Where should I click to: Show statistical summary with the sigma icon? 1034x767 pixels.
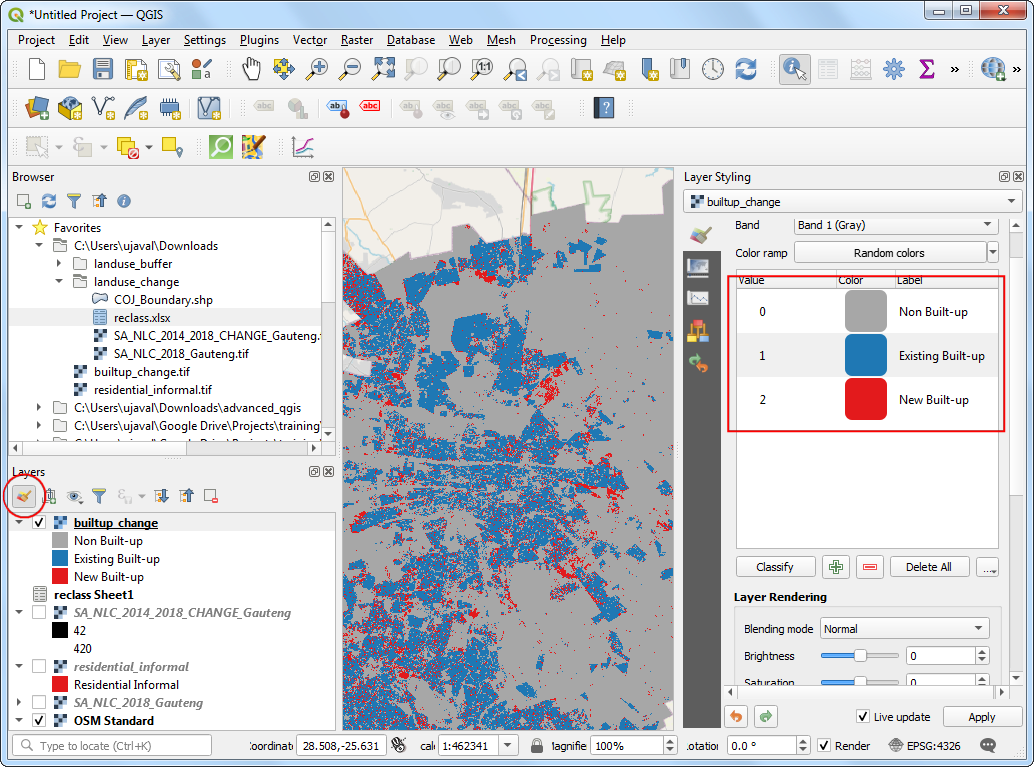point(926,69)
